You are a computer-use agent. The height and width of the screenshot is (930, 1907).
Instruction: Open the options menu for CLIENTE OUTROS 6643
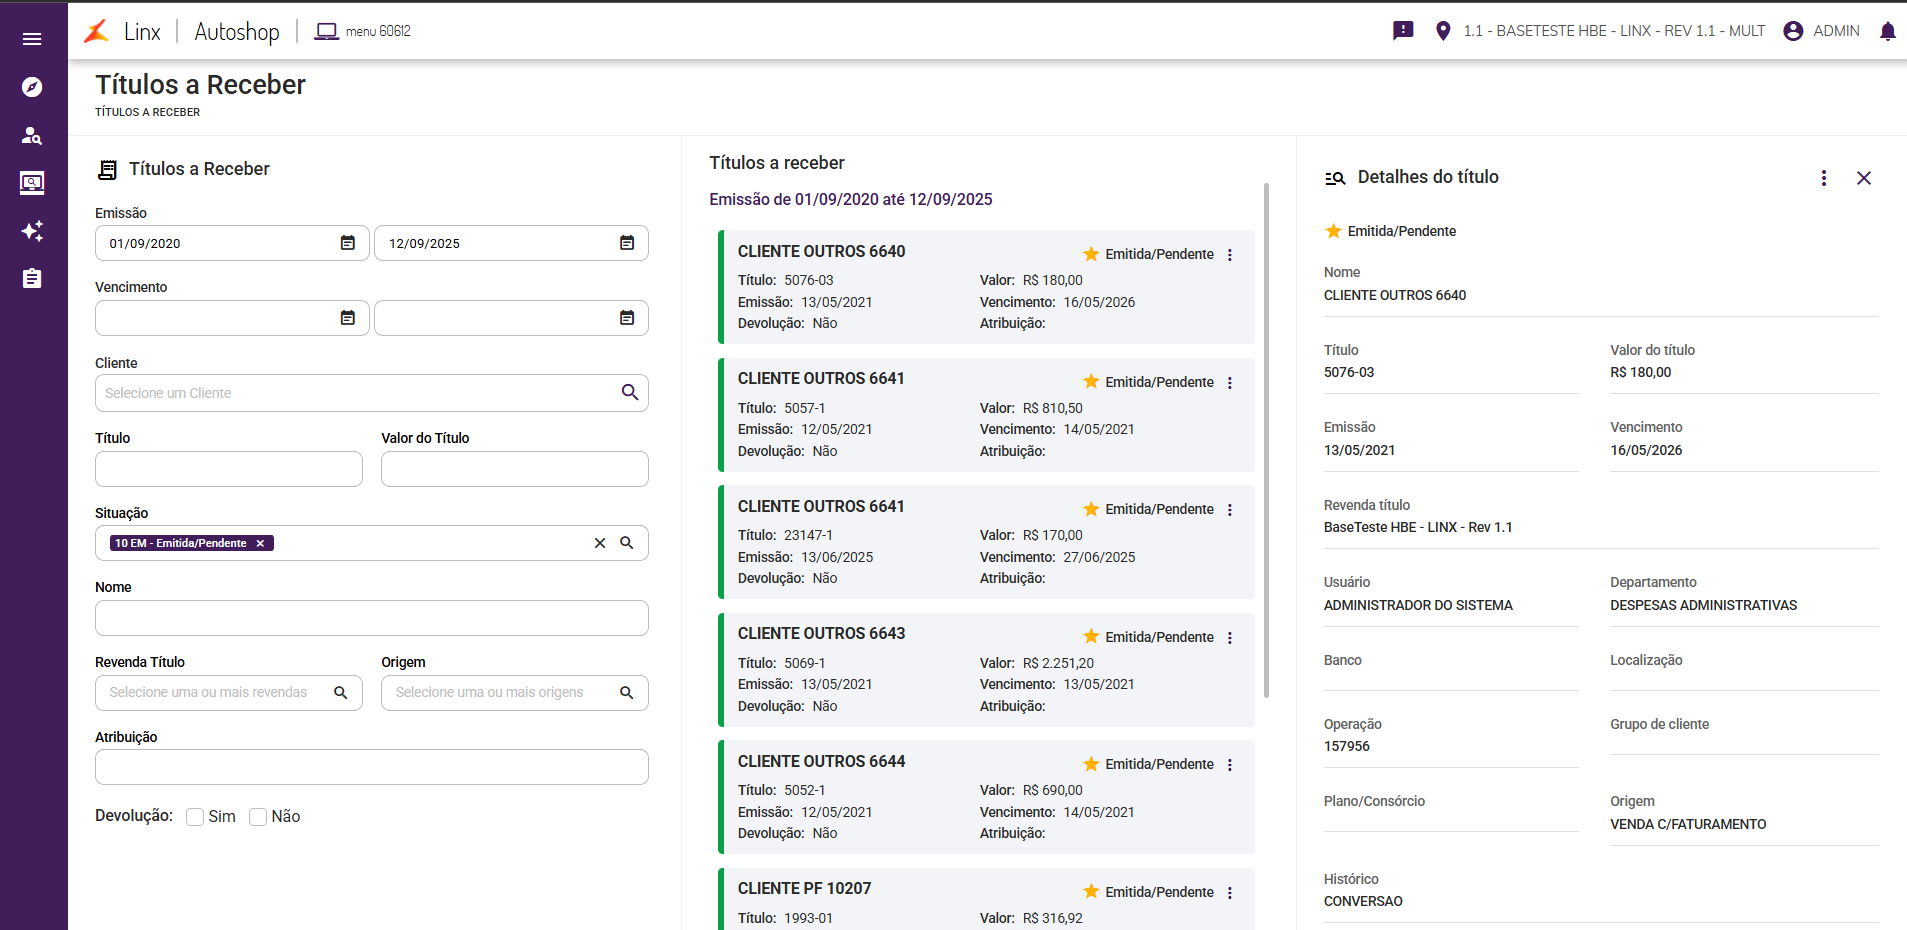(1230, 638)
